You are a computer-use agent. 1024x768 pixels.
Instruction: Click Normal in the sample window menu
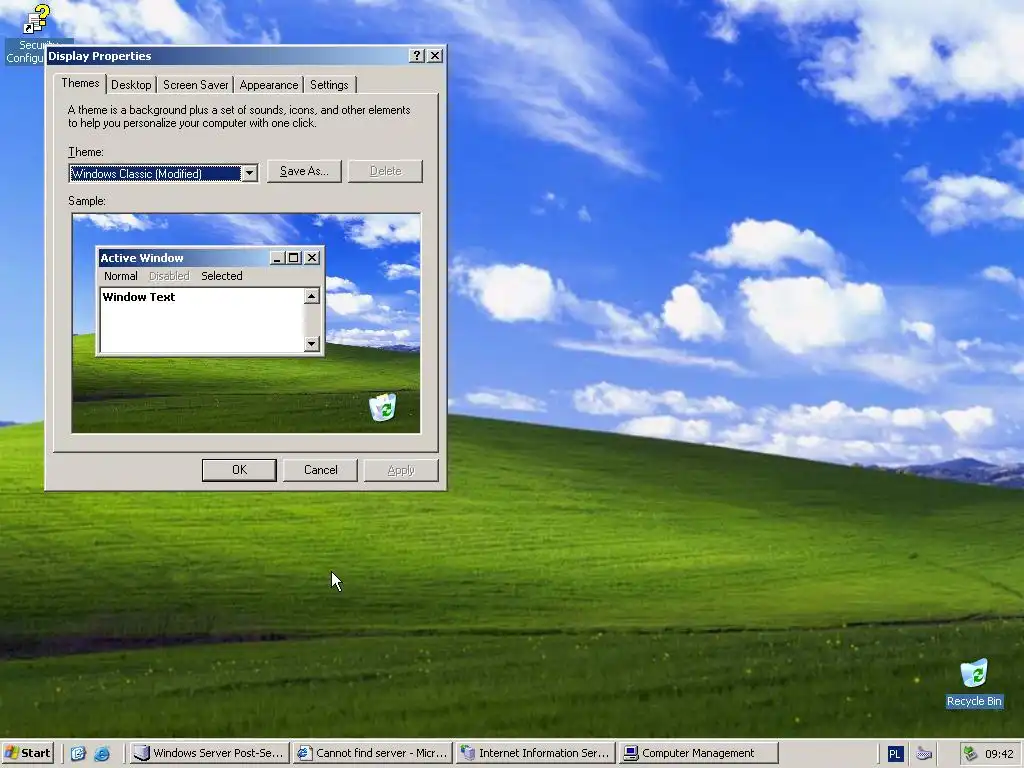click(121, 276)
